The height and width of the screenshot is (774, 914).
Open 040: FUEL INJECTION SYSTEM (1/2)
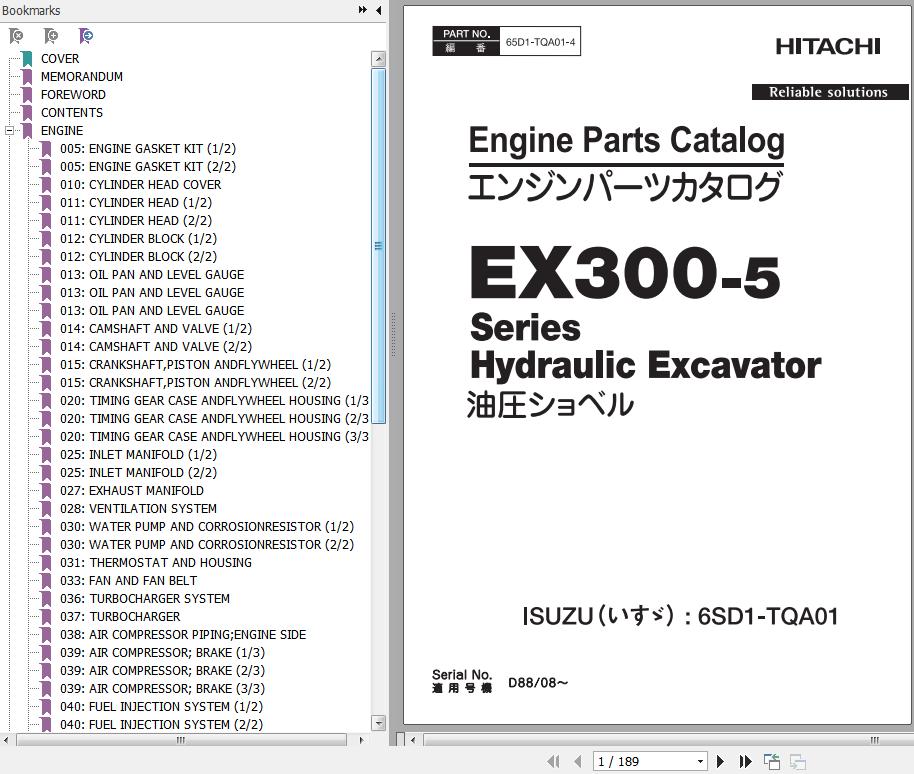coord(161,708)
